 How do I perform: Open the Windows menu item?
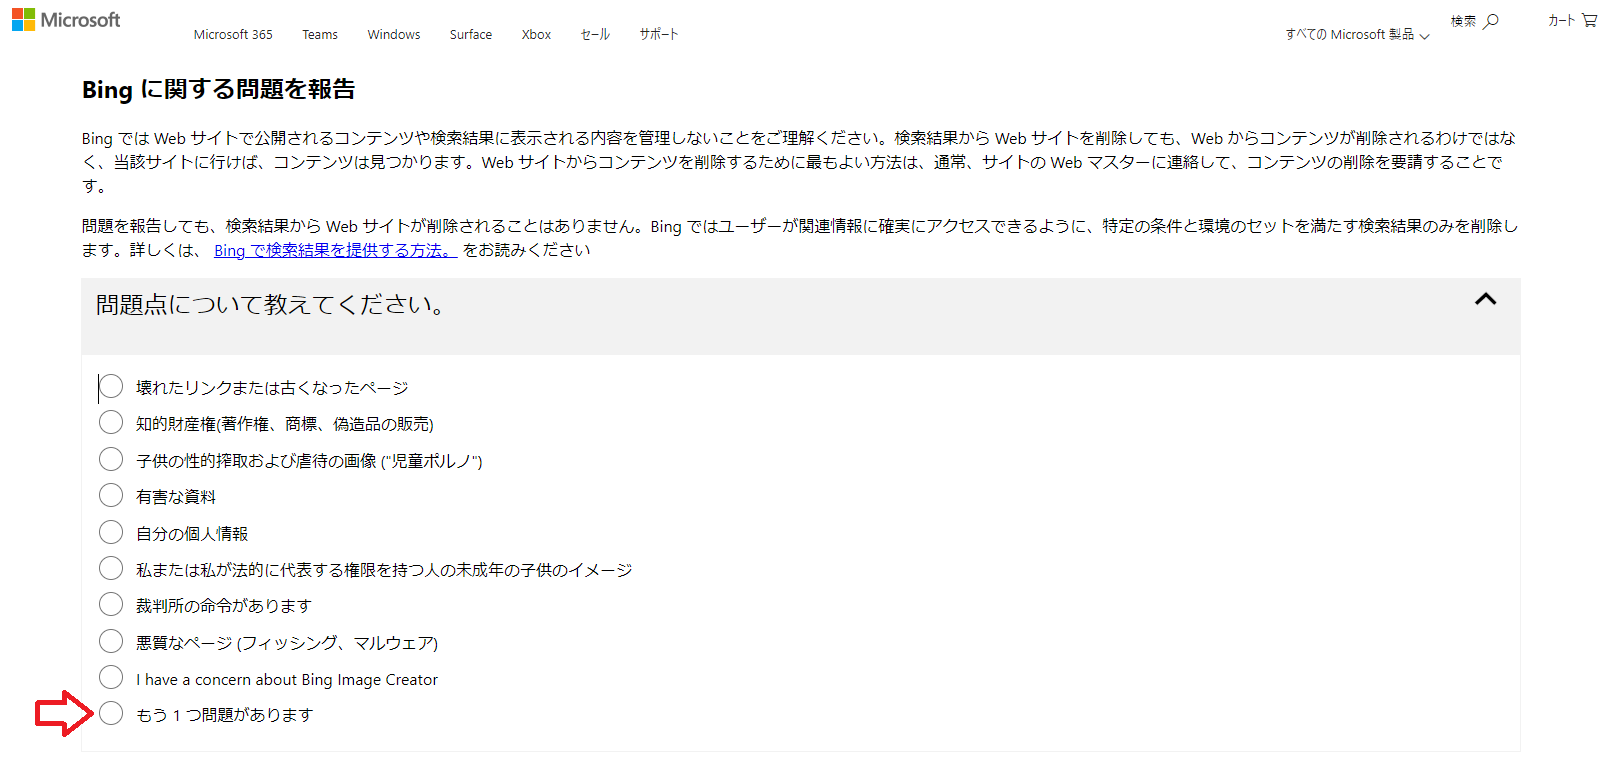click(x=394, y=34)
